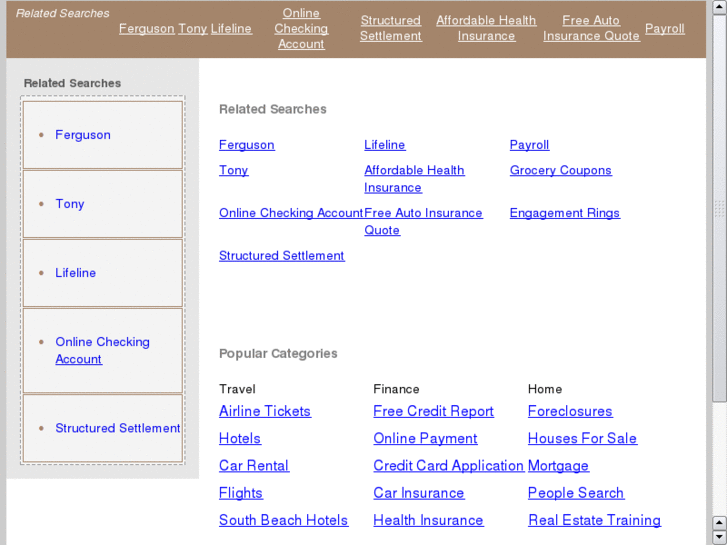Open Car Rental category link
727x545 pixels.
[254, 466]
